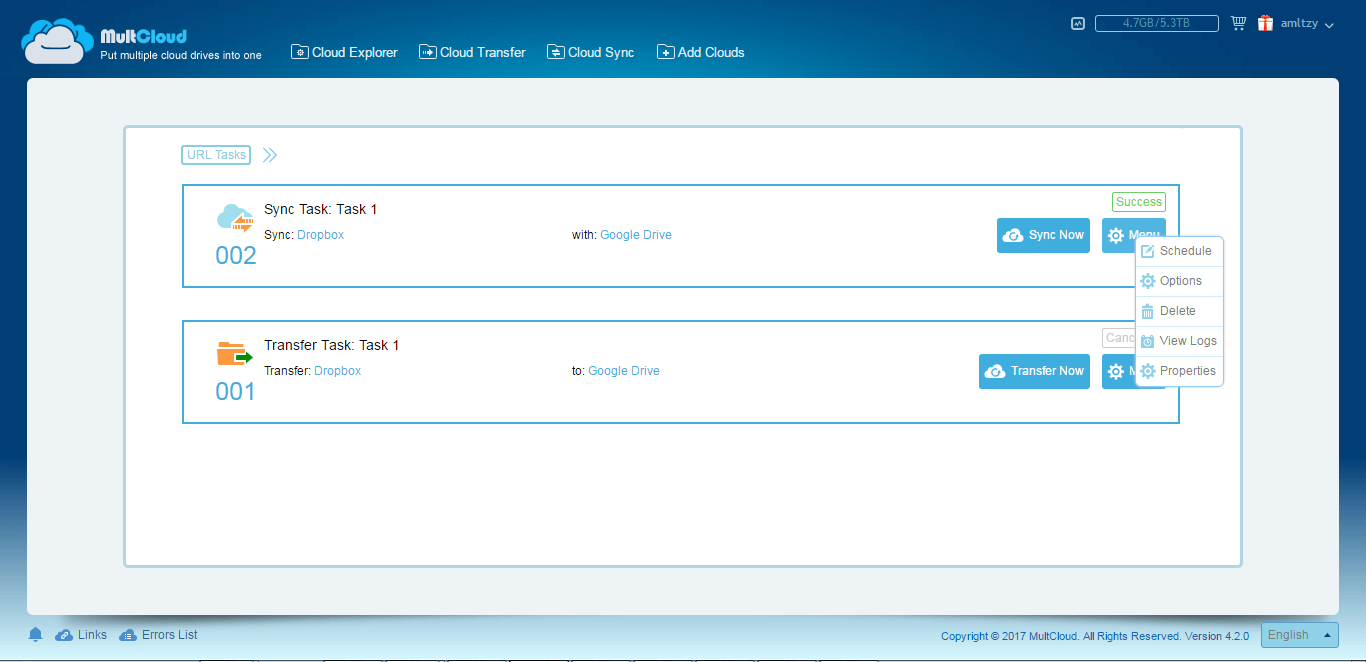The image size is (1366, 662).
Task: Select Properties from the task menu
Action: 1179,371
